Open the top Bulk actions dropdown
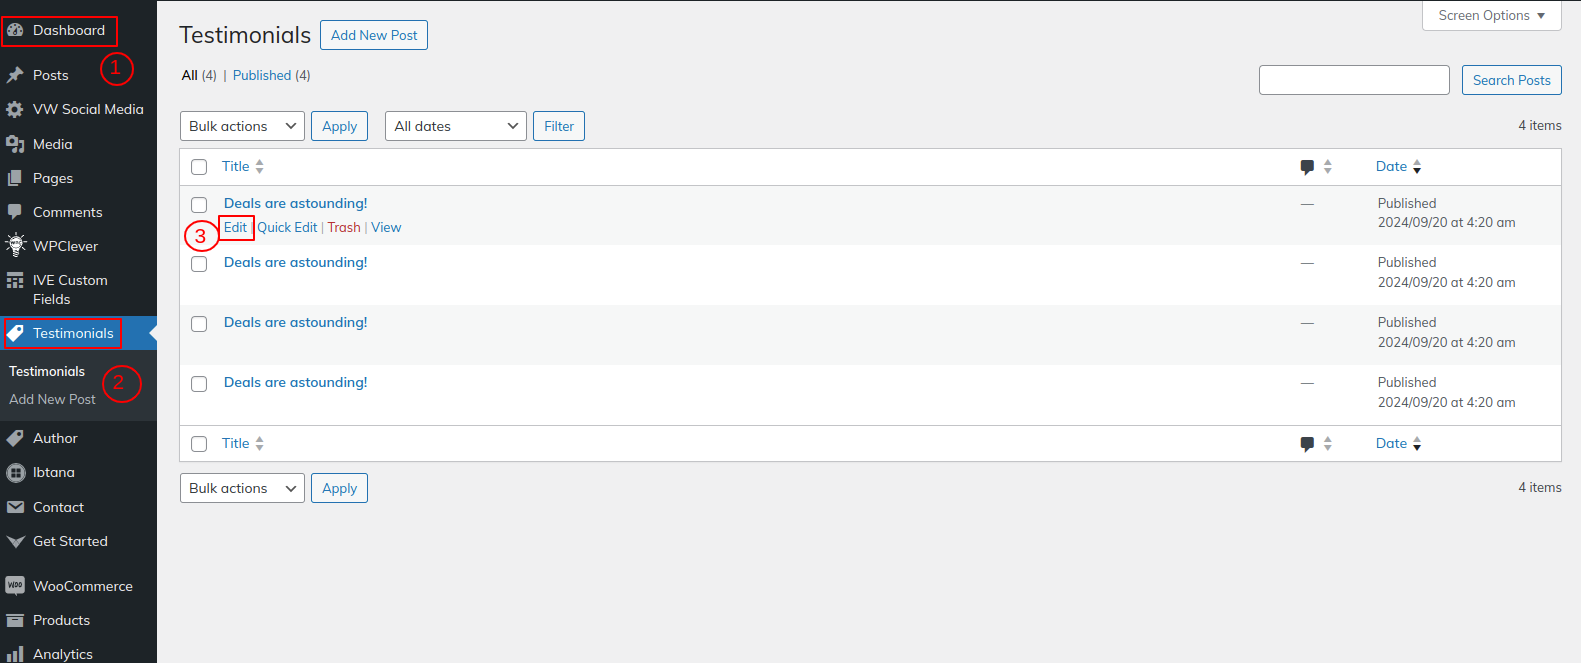1581x663 pixels. [x=242, y=126]
